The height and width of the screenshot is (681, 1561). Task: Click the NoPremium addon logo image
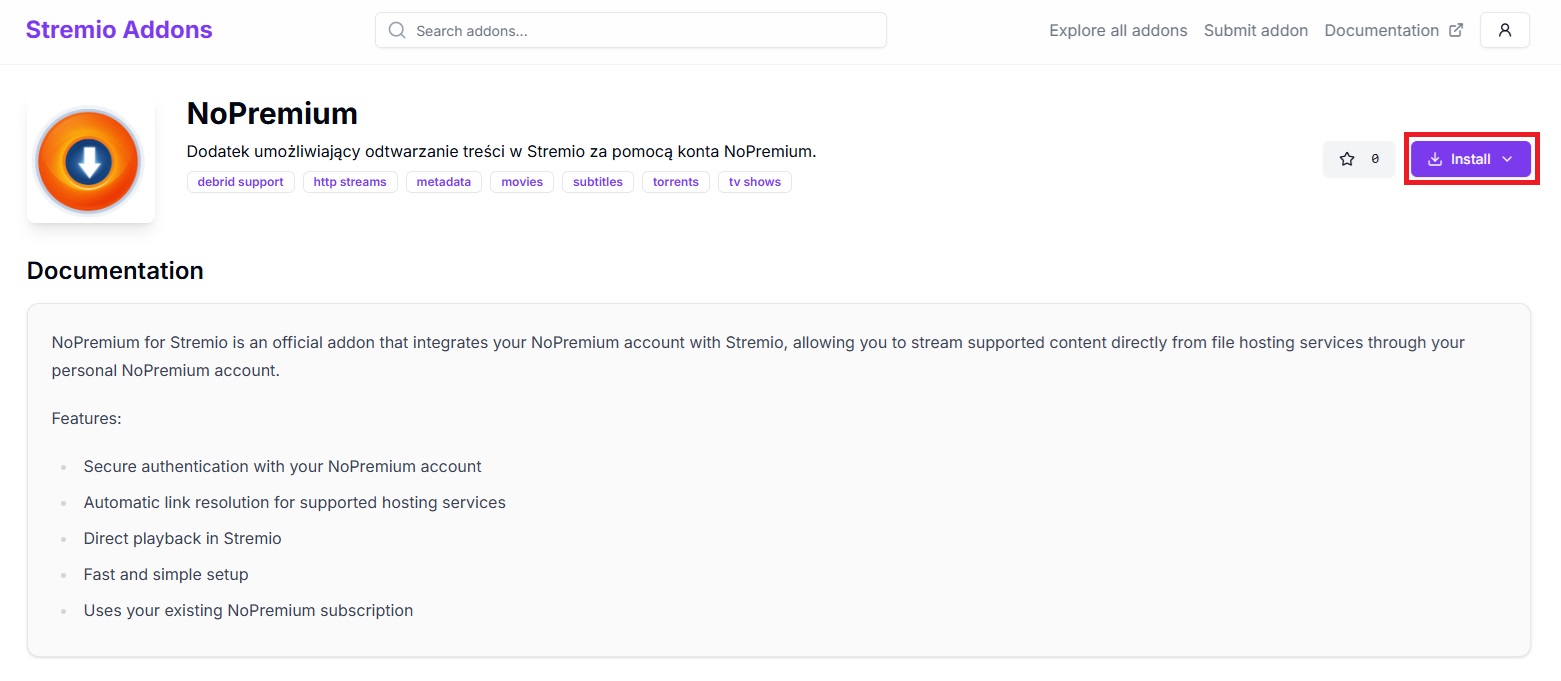[90, 161]
